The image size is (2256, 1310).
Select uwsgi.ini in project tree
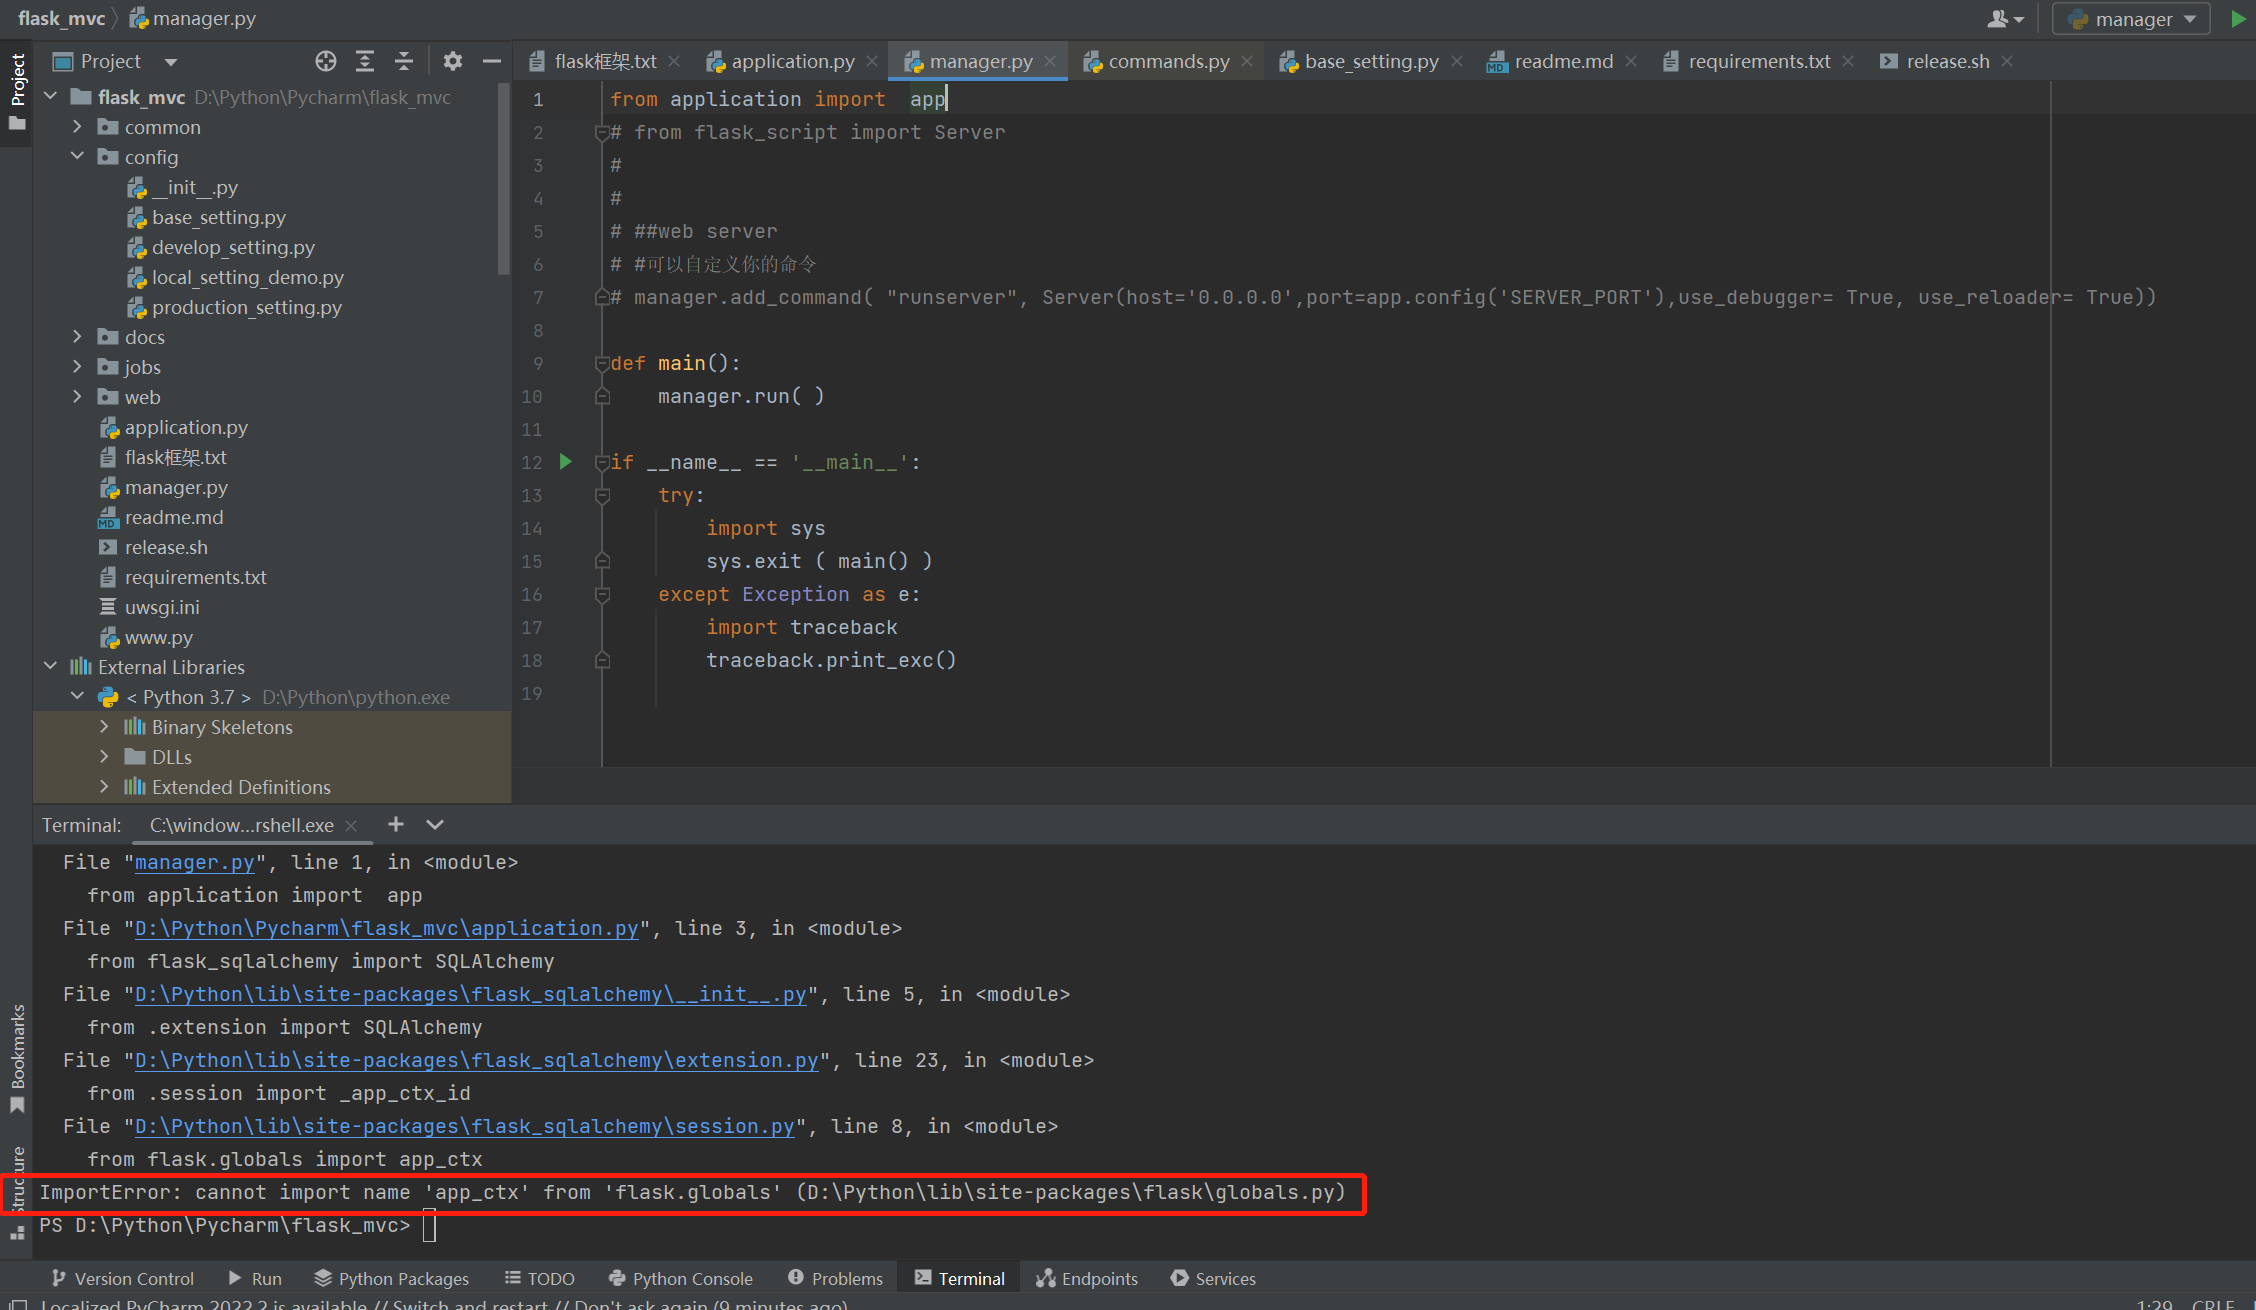point(162,607)
